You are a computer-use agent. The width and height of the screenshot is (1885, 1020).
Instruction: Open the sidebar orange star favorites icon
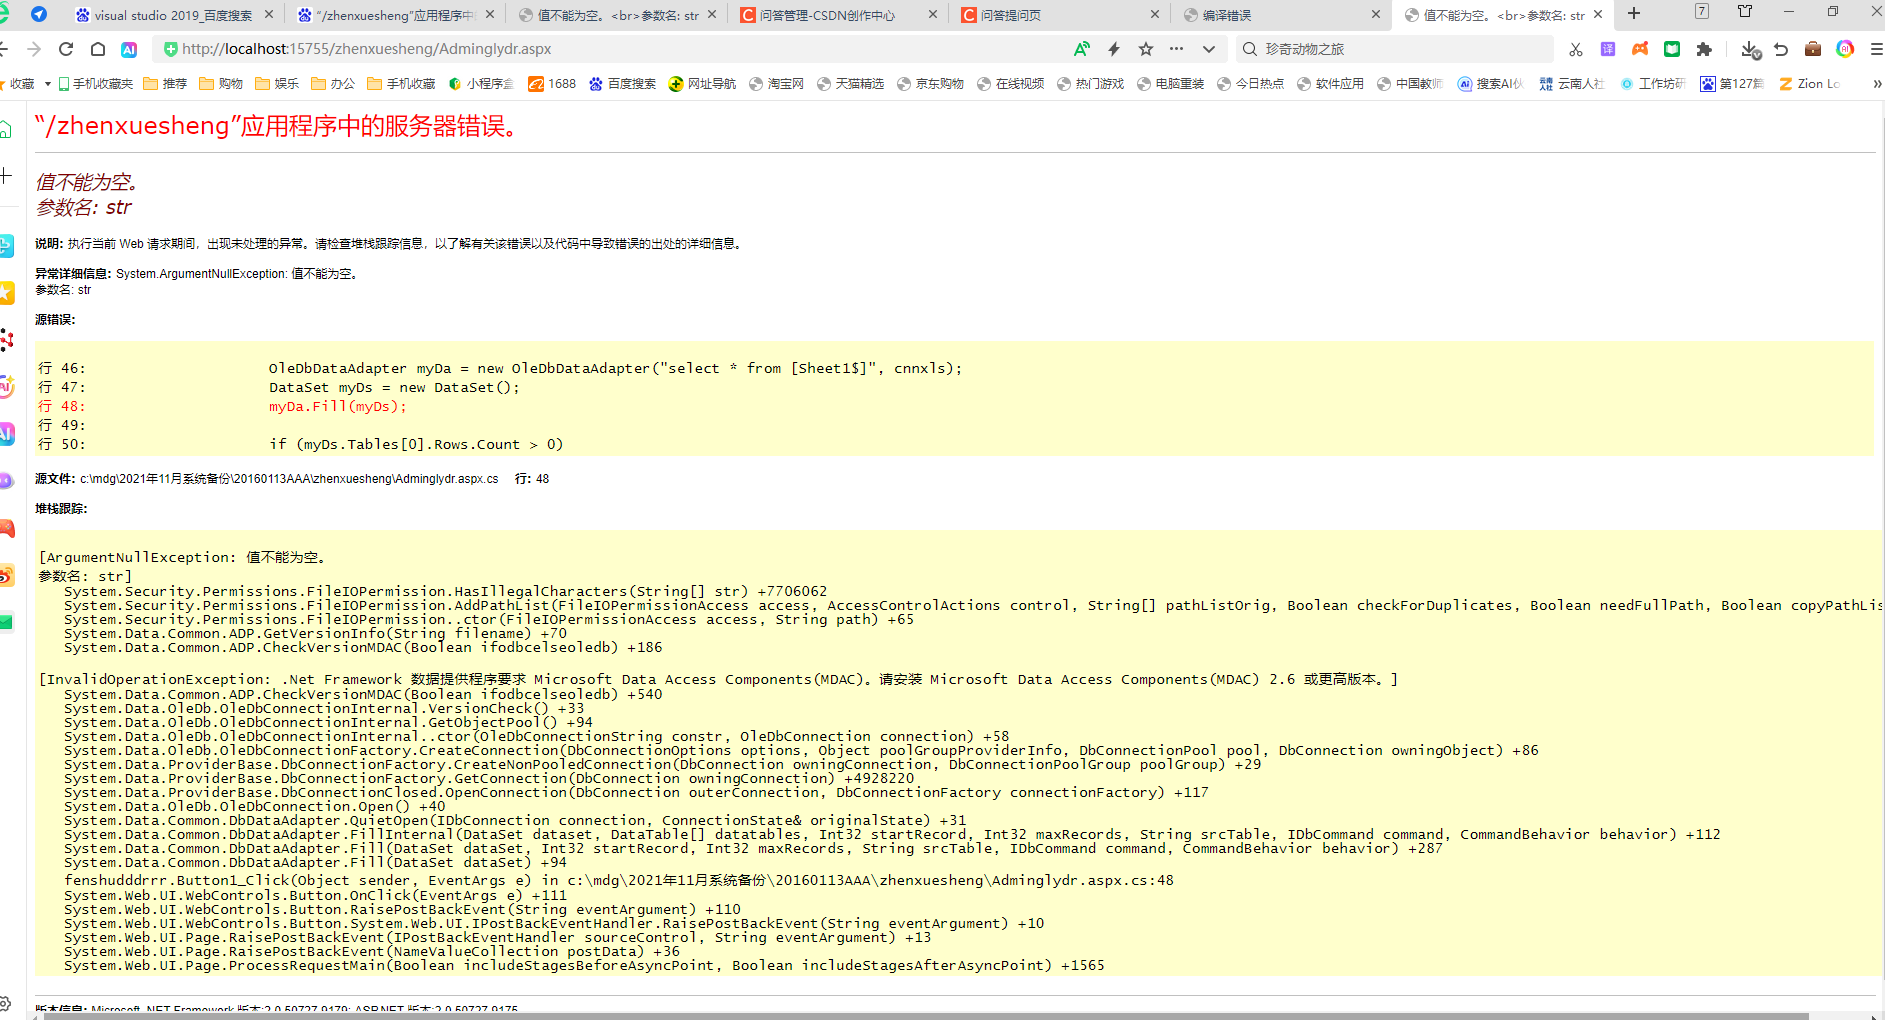coord(7,293)
